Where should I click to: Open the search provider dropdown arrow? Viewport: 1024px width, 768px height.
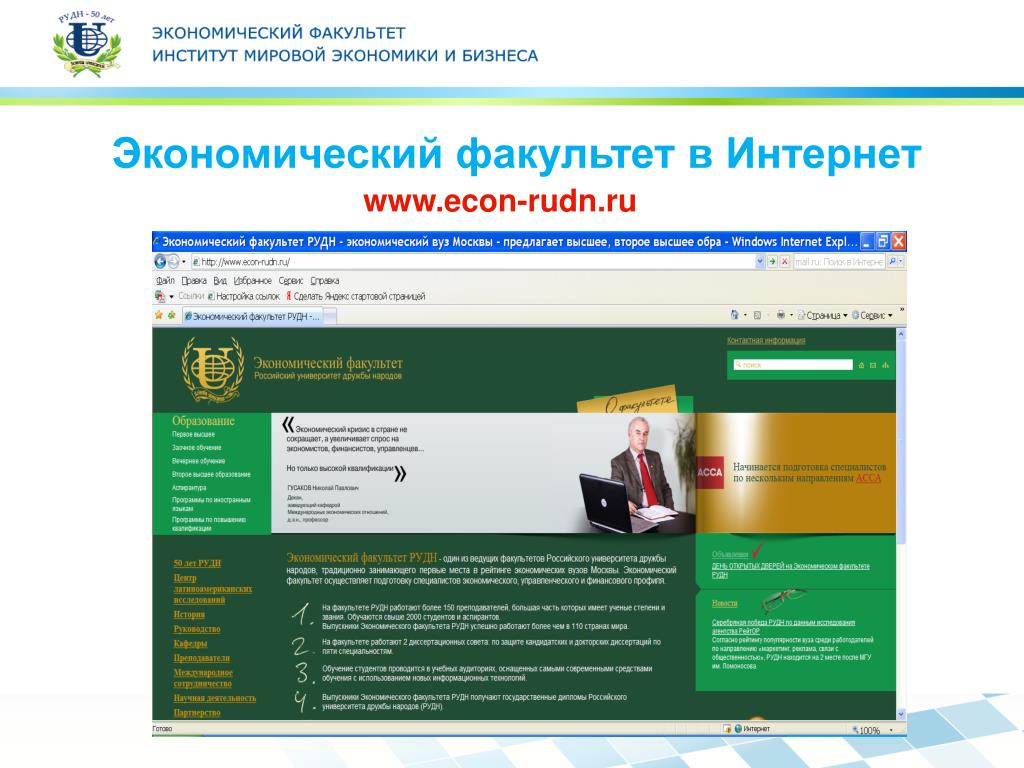click(x=901, y=262)
